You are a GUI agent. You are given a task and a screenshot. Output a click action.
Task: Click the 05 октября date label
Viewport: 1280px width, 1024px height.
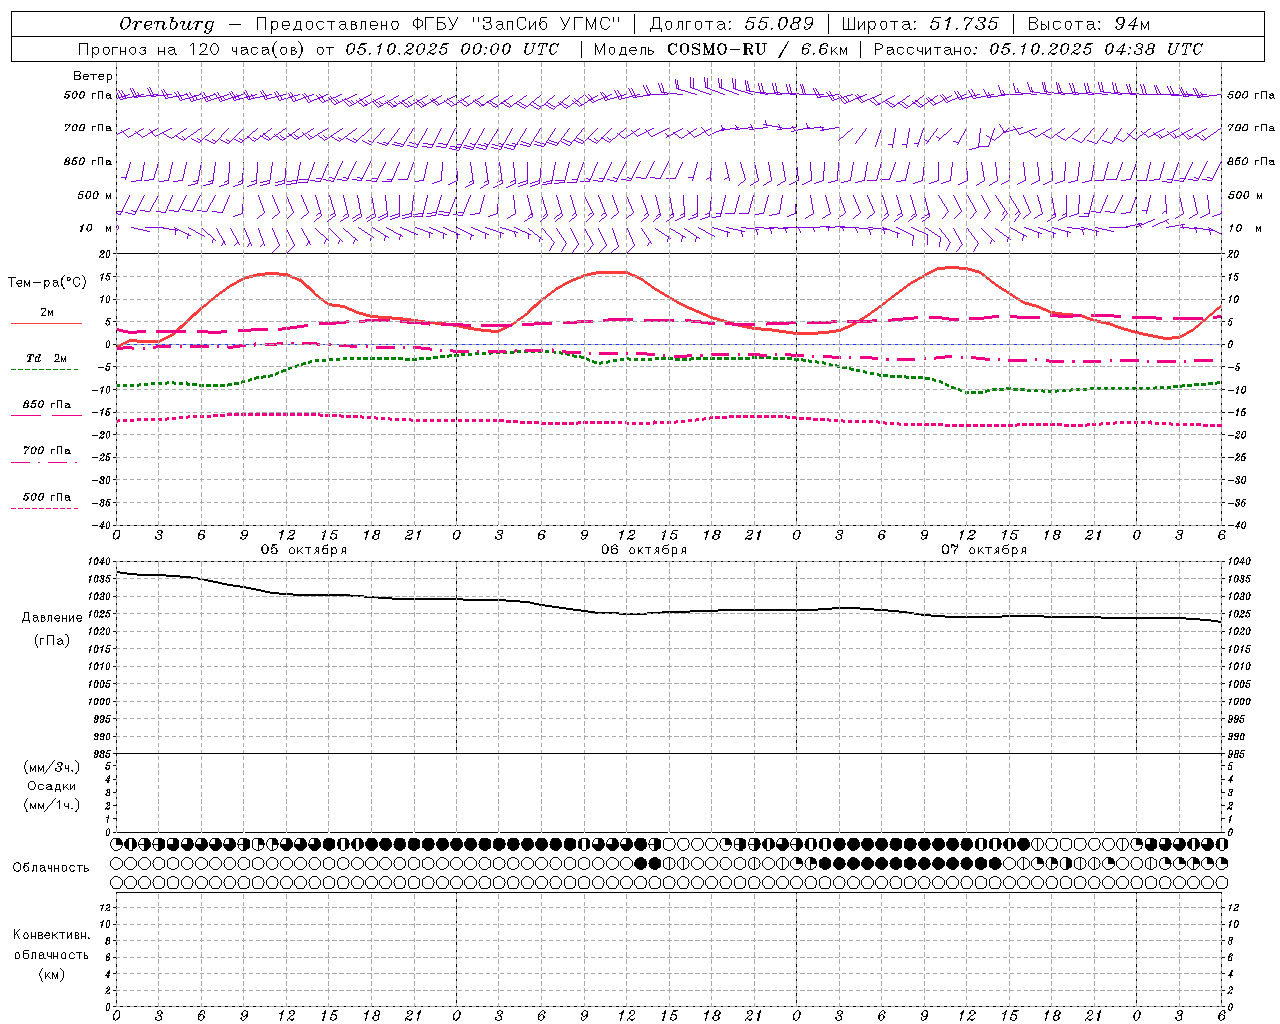click(x=304, y=550)
